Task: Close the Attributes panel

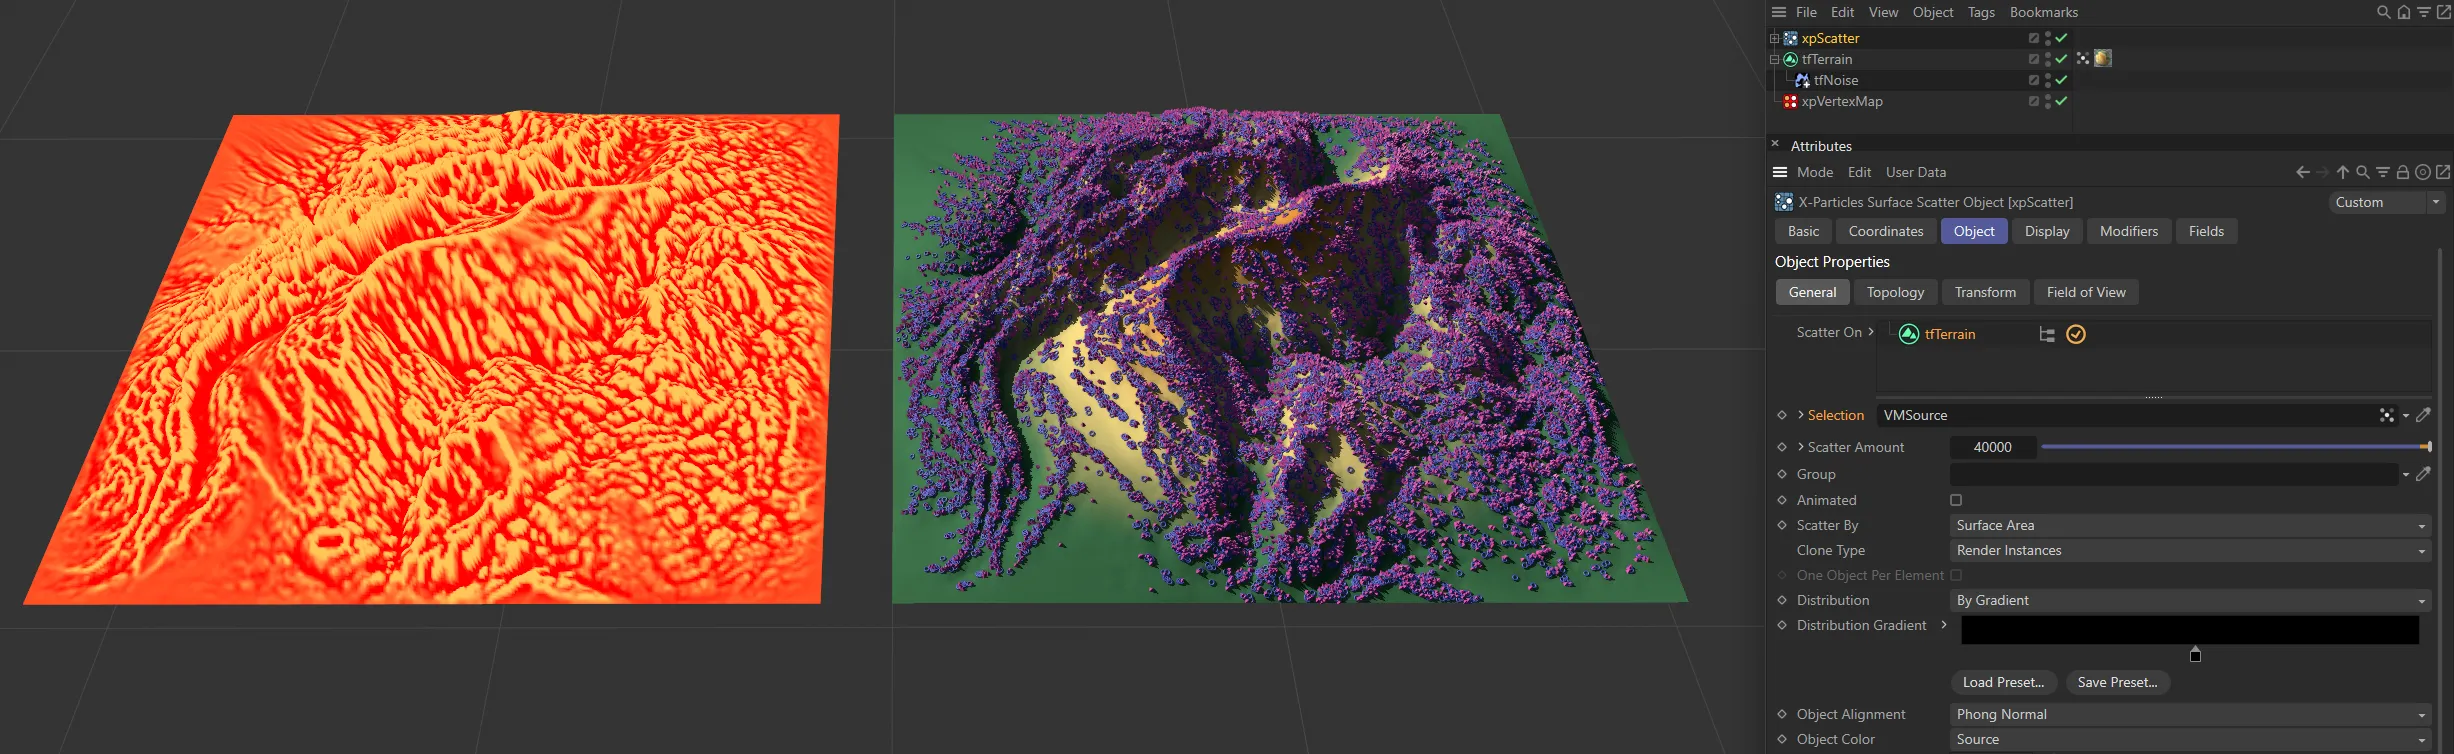Action: click(x=1775, y=144)
